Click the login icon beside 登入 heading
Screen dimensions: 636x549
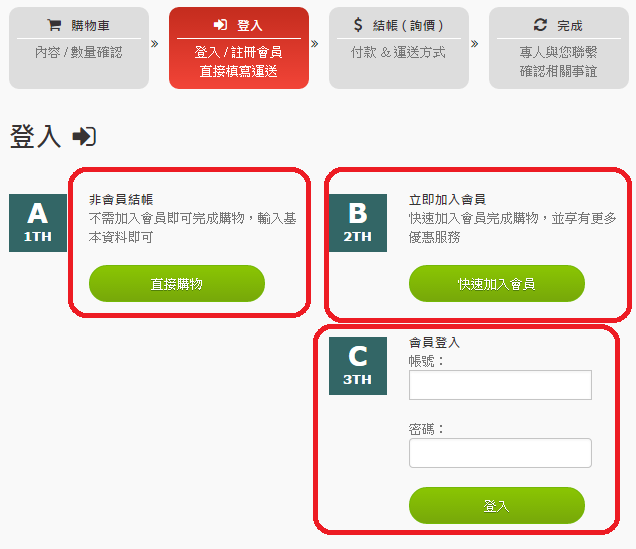tap(84, 137)
